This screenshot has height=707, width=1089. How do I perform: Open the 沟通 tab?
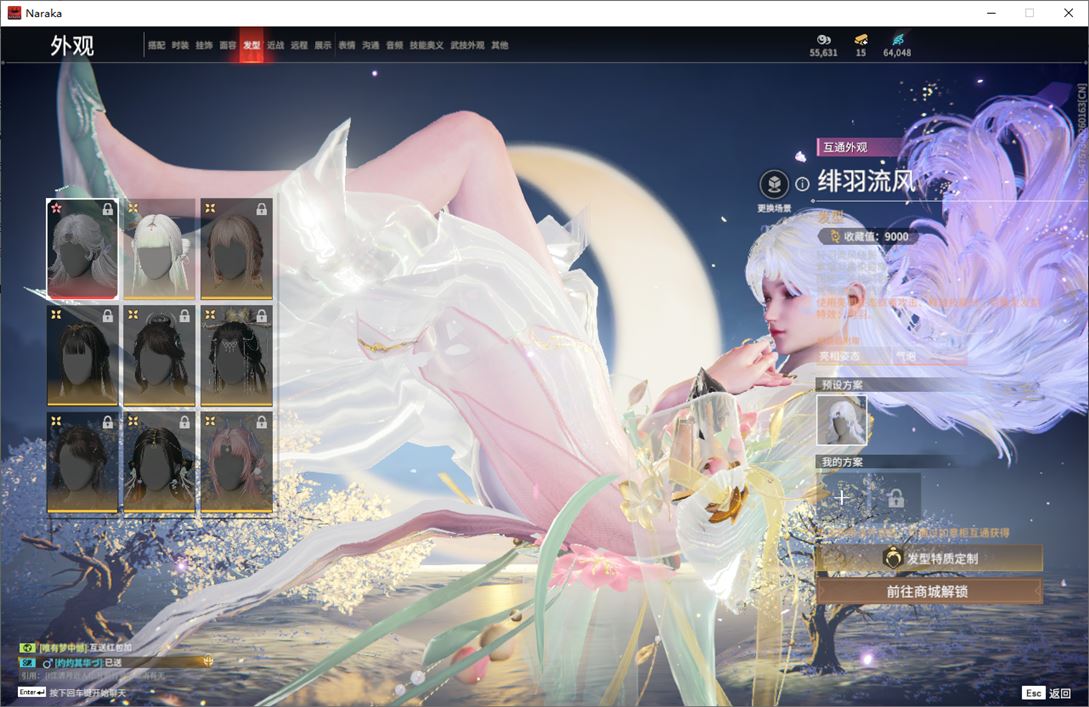pos(371,45)
